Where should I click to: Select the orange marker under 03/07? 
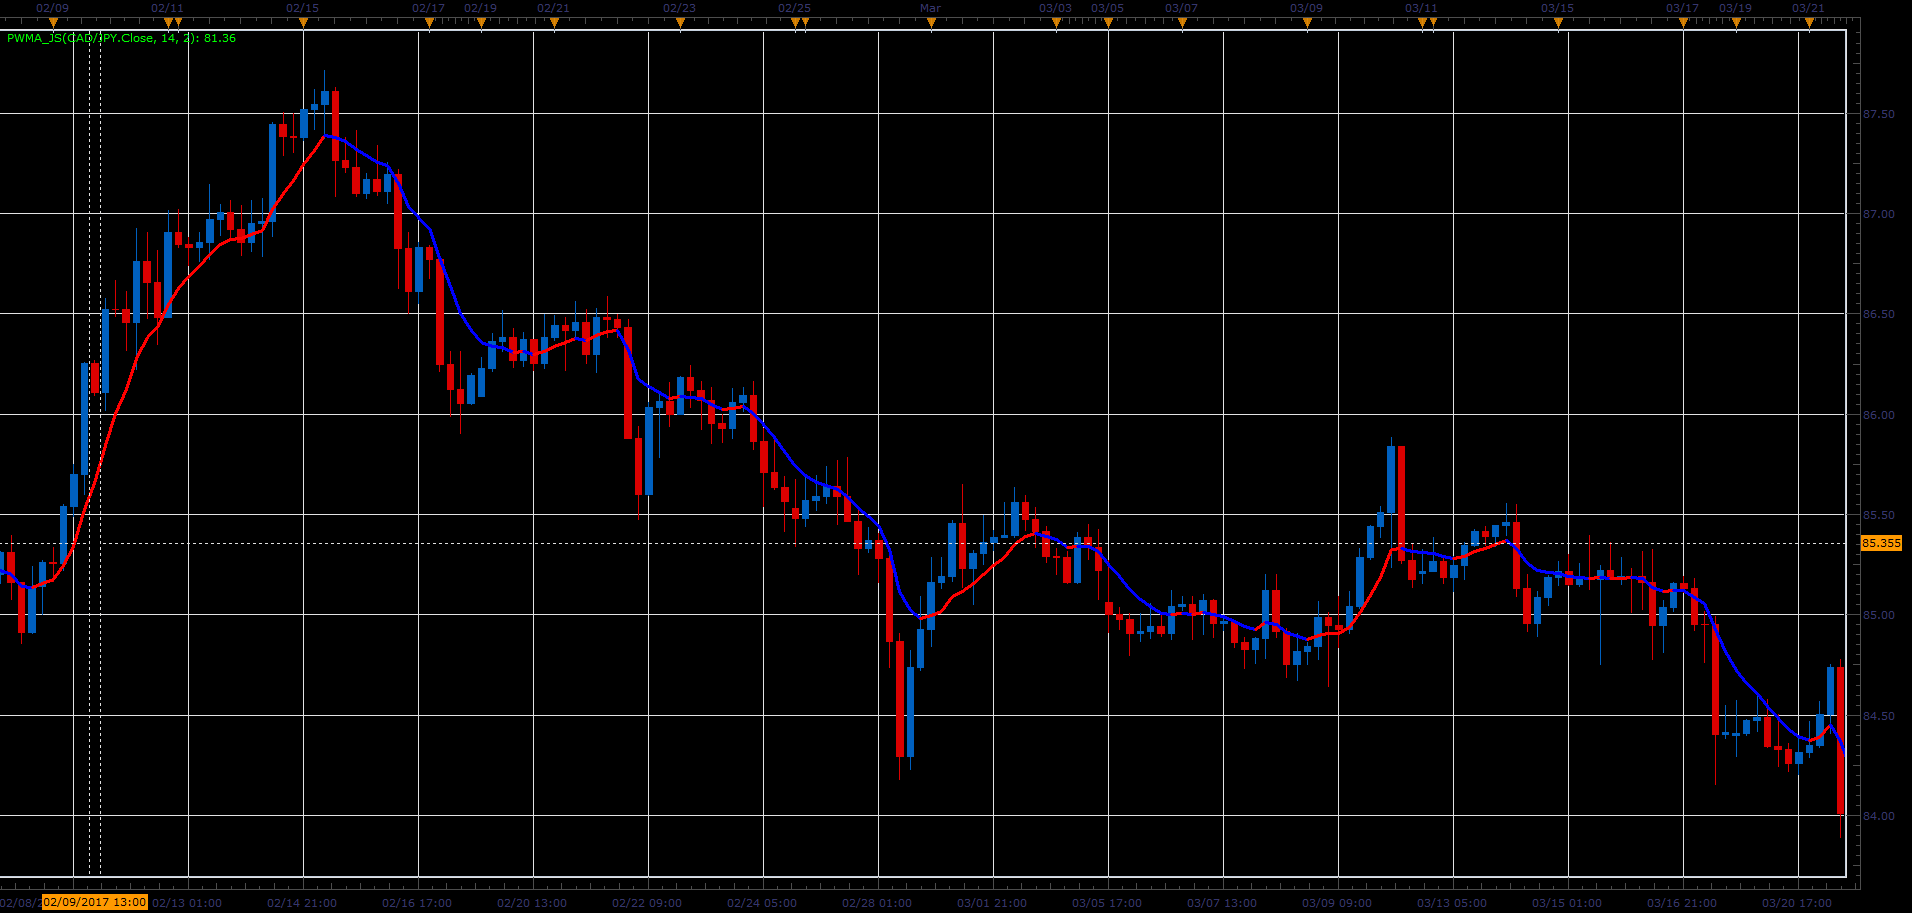point(1182,22)
